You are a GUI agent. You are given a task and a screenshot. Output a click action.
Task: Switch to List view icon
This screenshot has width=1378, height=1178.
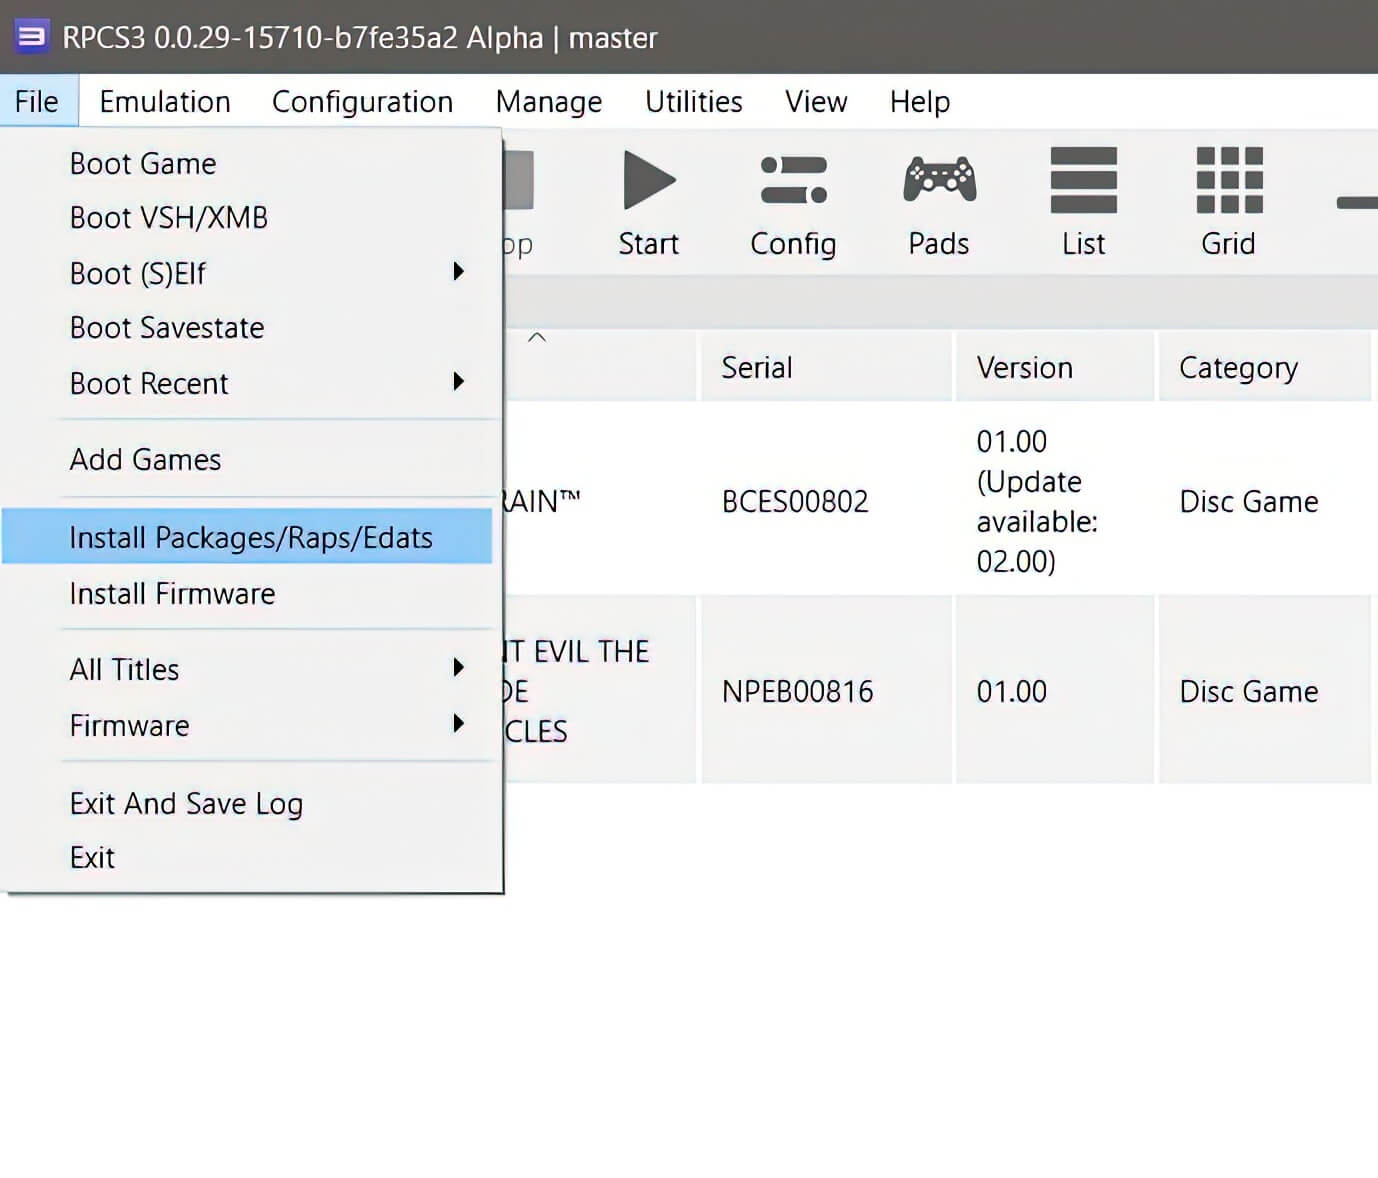pyautogui.click(x=1083, y=181)
